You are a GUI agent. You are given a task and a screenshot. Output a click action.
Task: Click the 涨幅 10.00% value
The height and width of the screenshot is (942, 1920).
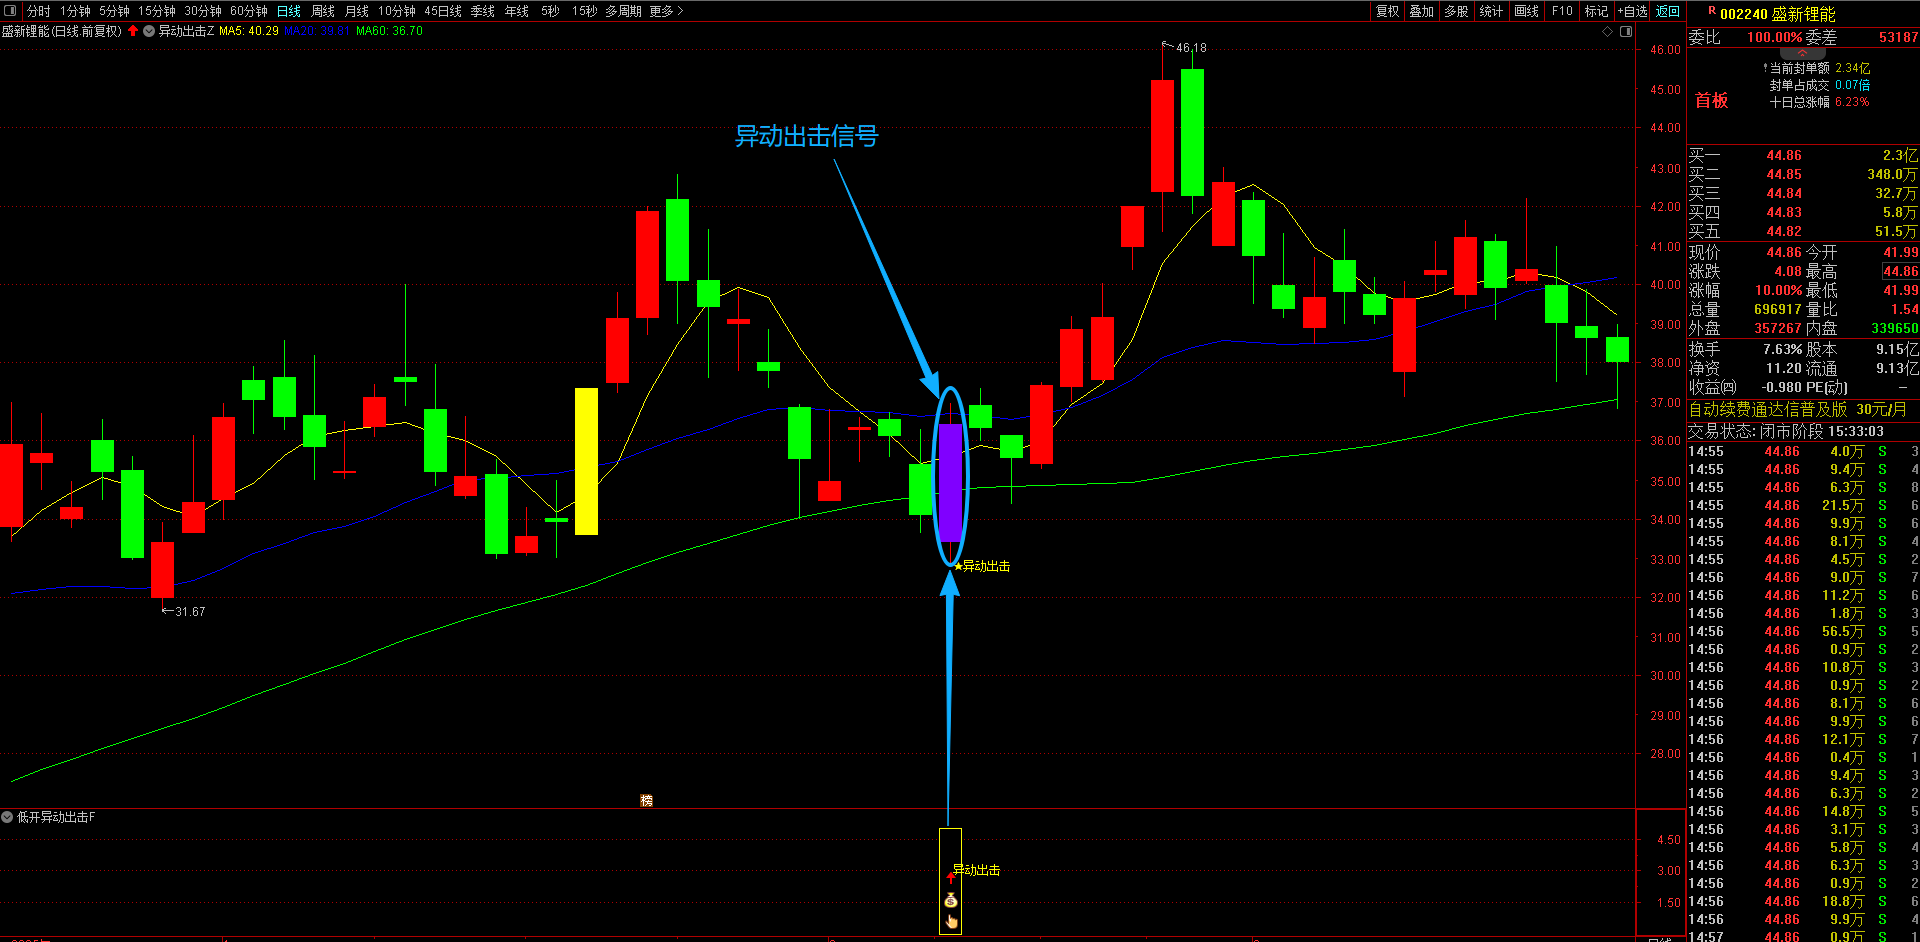point(1778,290)
